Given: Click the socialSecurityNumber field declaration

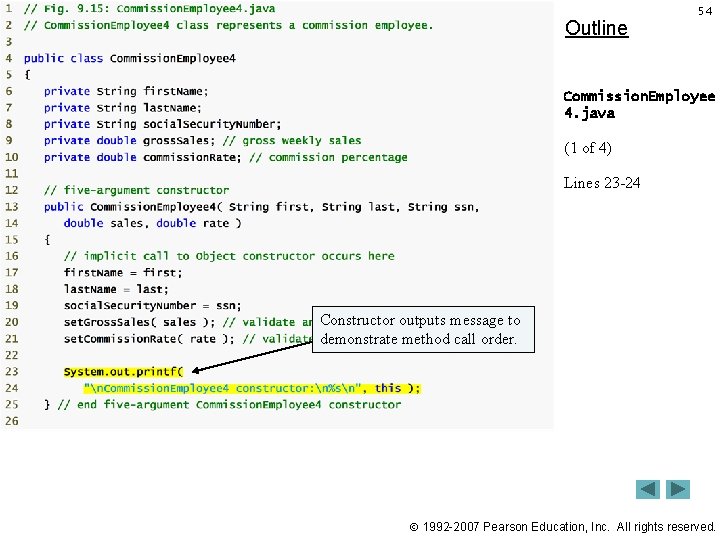Looking at the screenshot, I should (163, 124).
